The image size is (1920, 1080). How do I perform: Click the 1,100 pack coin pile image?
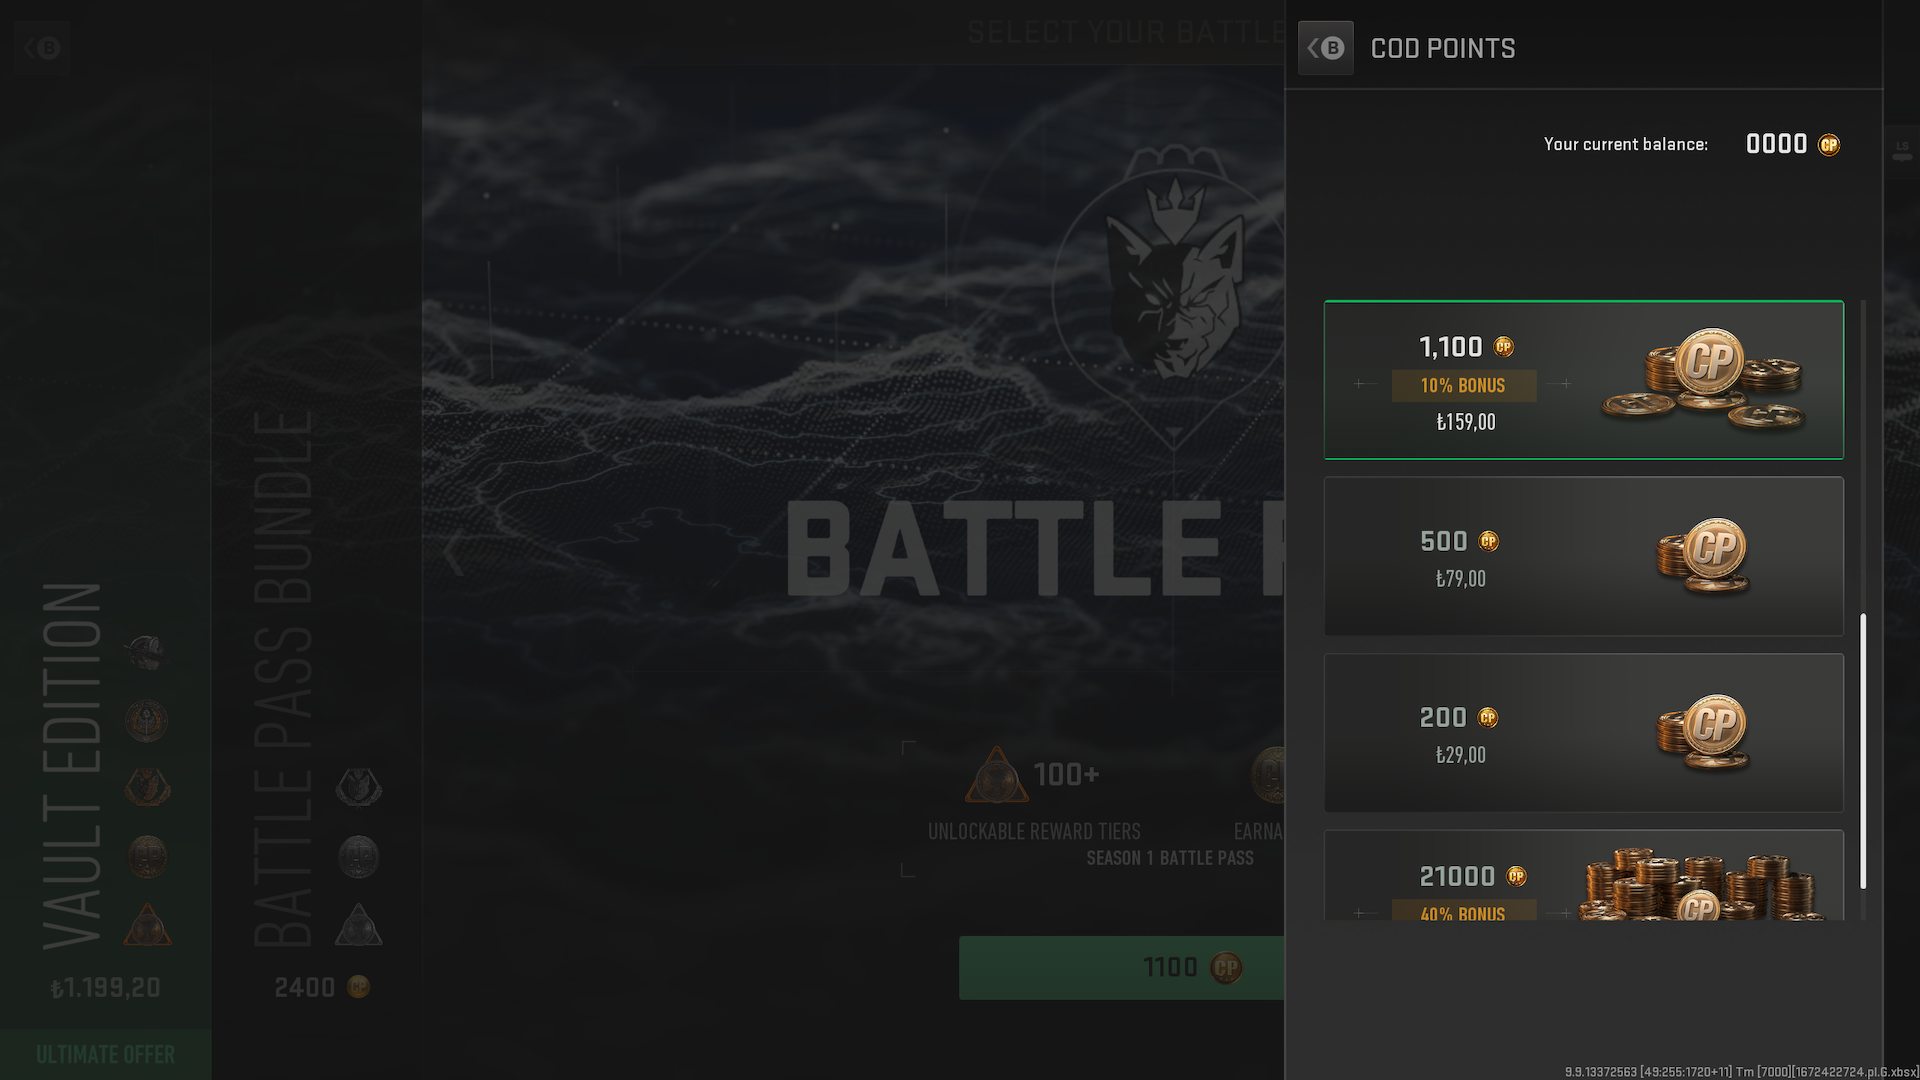point(1704,380)
